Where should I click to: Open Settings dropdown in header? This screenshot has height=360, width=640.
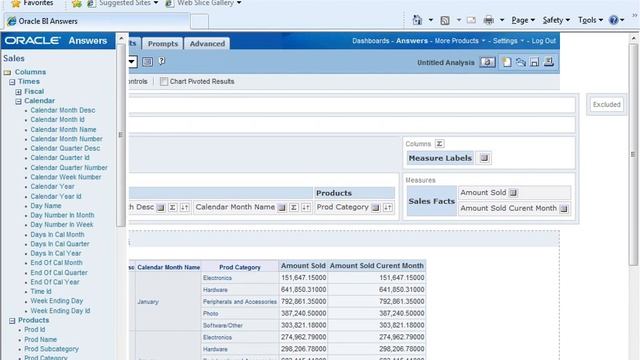[x=508, y=41]
